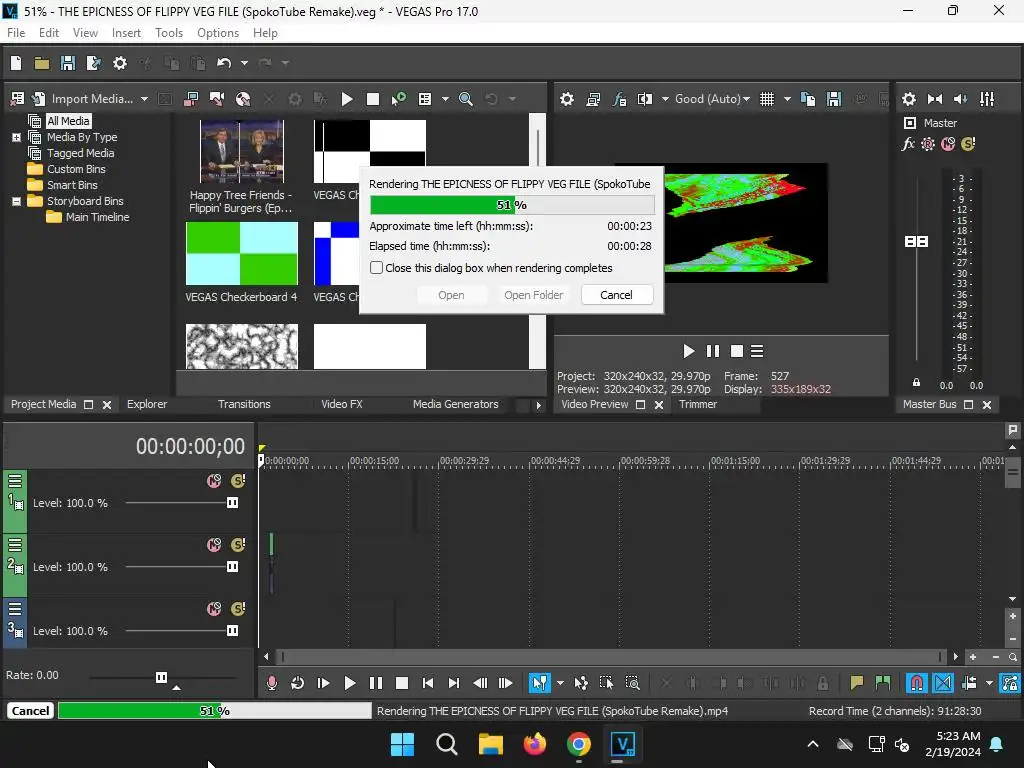The width and height of the screenshot is (1024, 768).
Task: Copy snapshot to clipboard icon
Action: [808, 99]
